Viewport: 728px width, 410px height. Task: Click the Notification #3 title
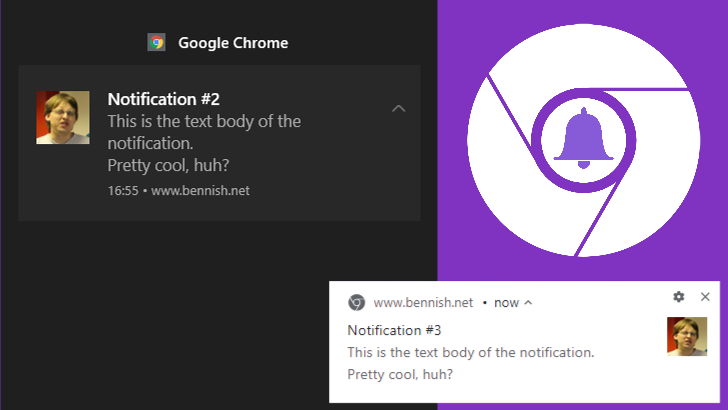point(394,329)
